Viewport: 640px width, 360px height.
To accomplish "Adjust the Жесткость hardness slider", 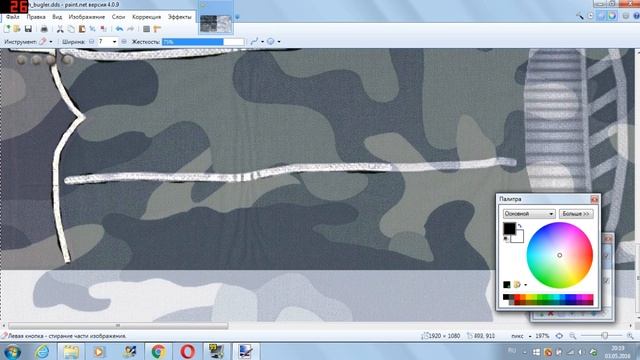I will (x=203, y=42).
